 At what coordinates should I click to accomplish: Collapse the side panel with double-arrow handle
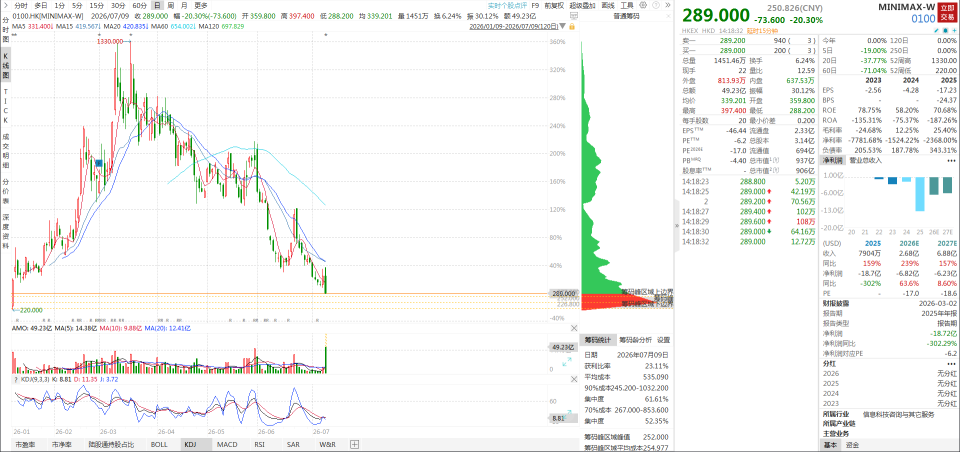[x=677, y=226]
